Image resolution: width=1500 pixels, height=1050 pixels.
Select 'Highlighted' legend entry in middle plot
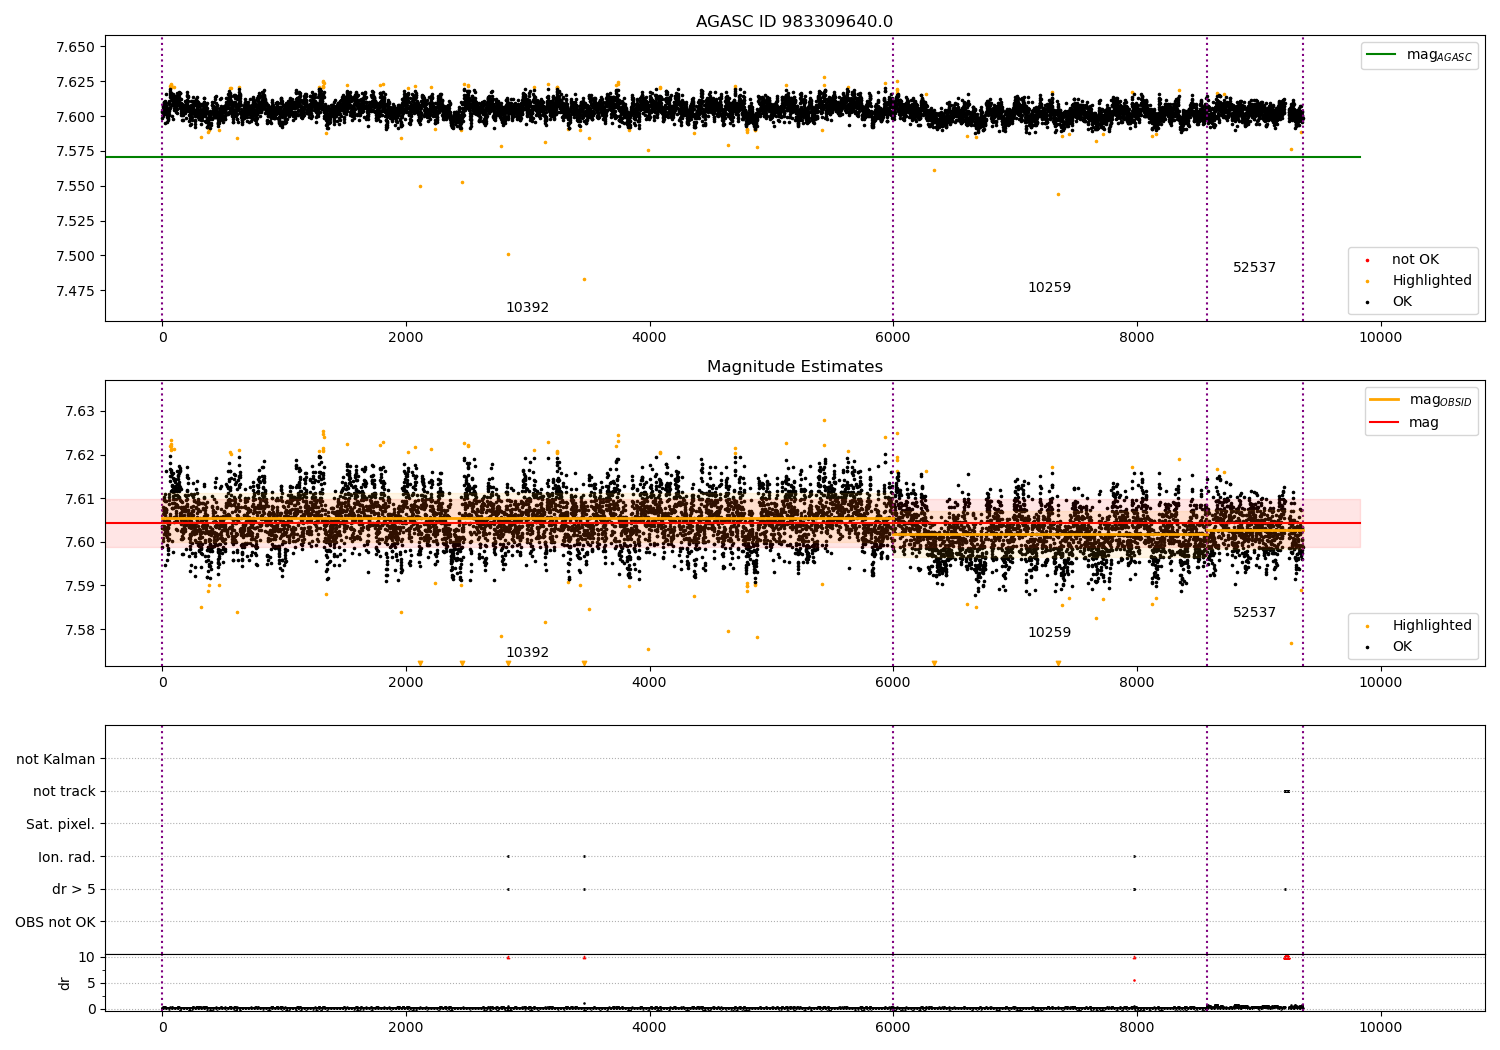tap(1431, 626)
